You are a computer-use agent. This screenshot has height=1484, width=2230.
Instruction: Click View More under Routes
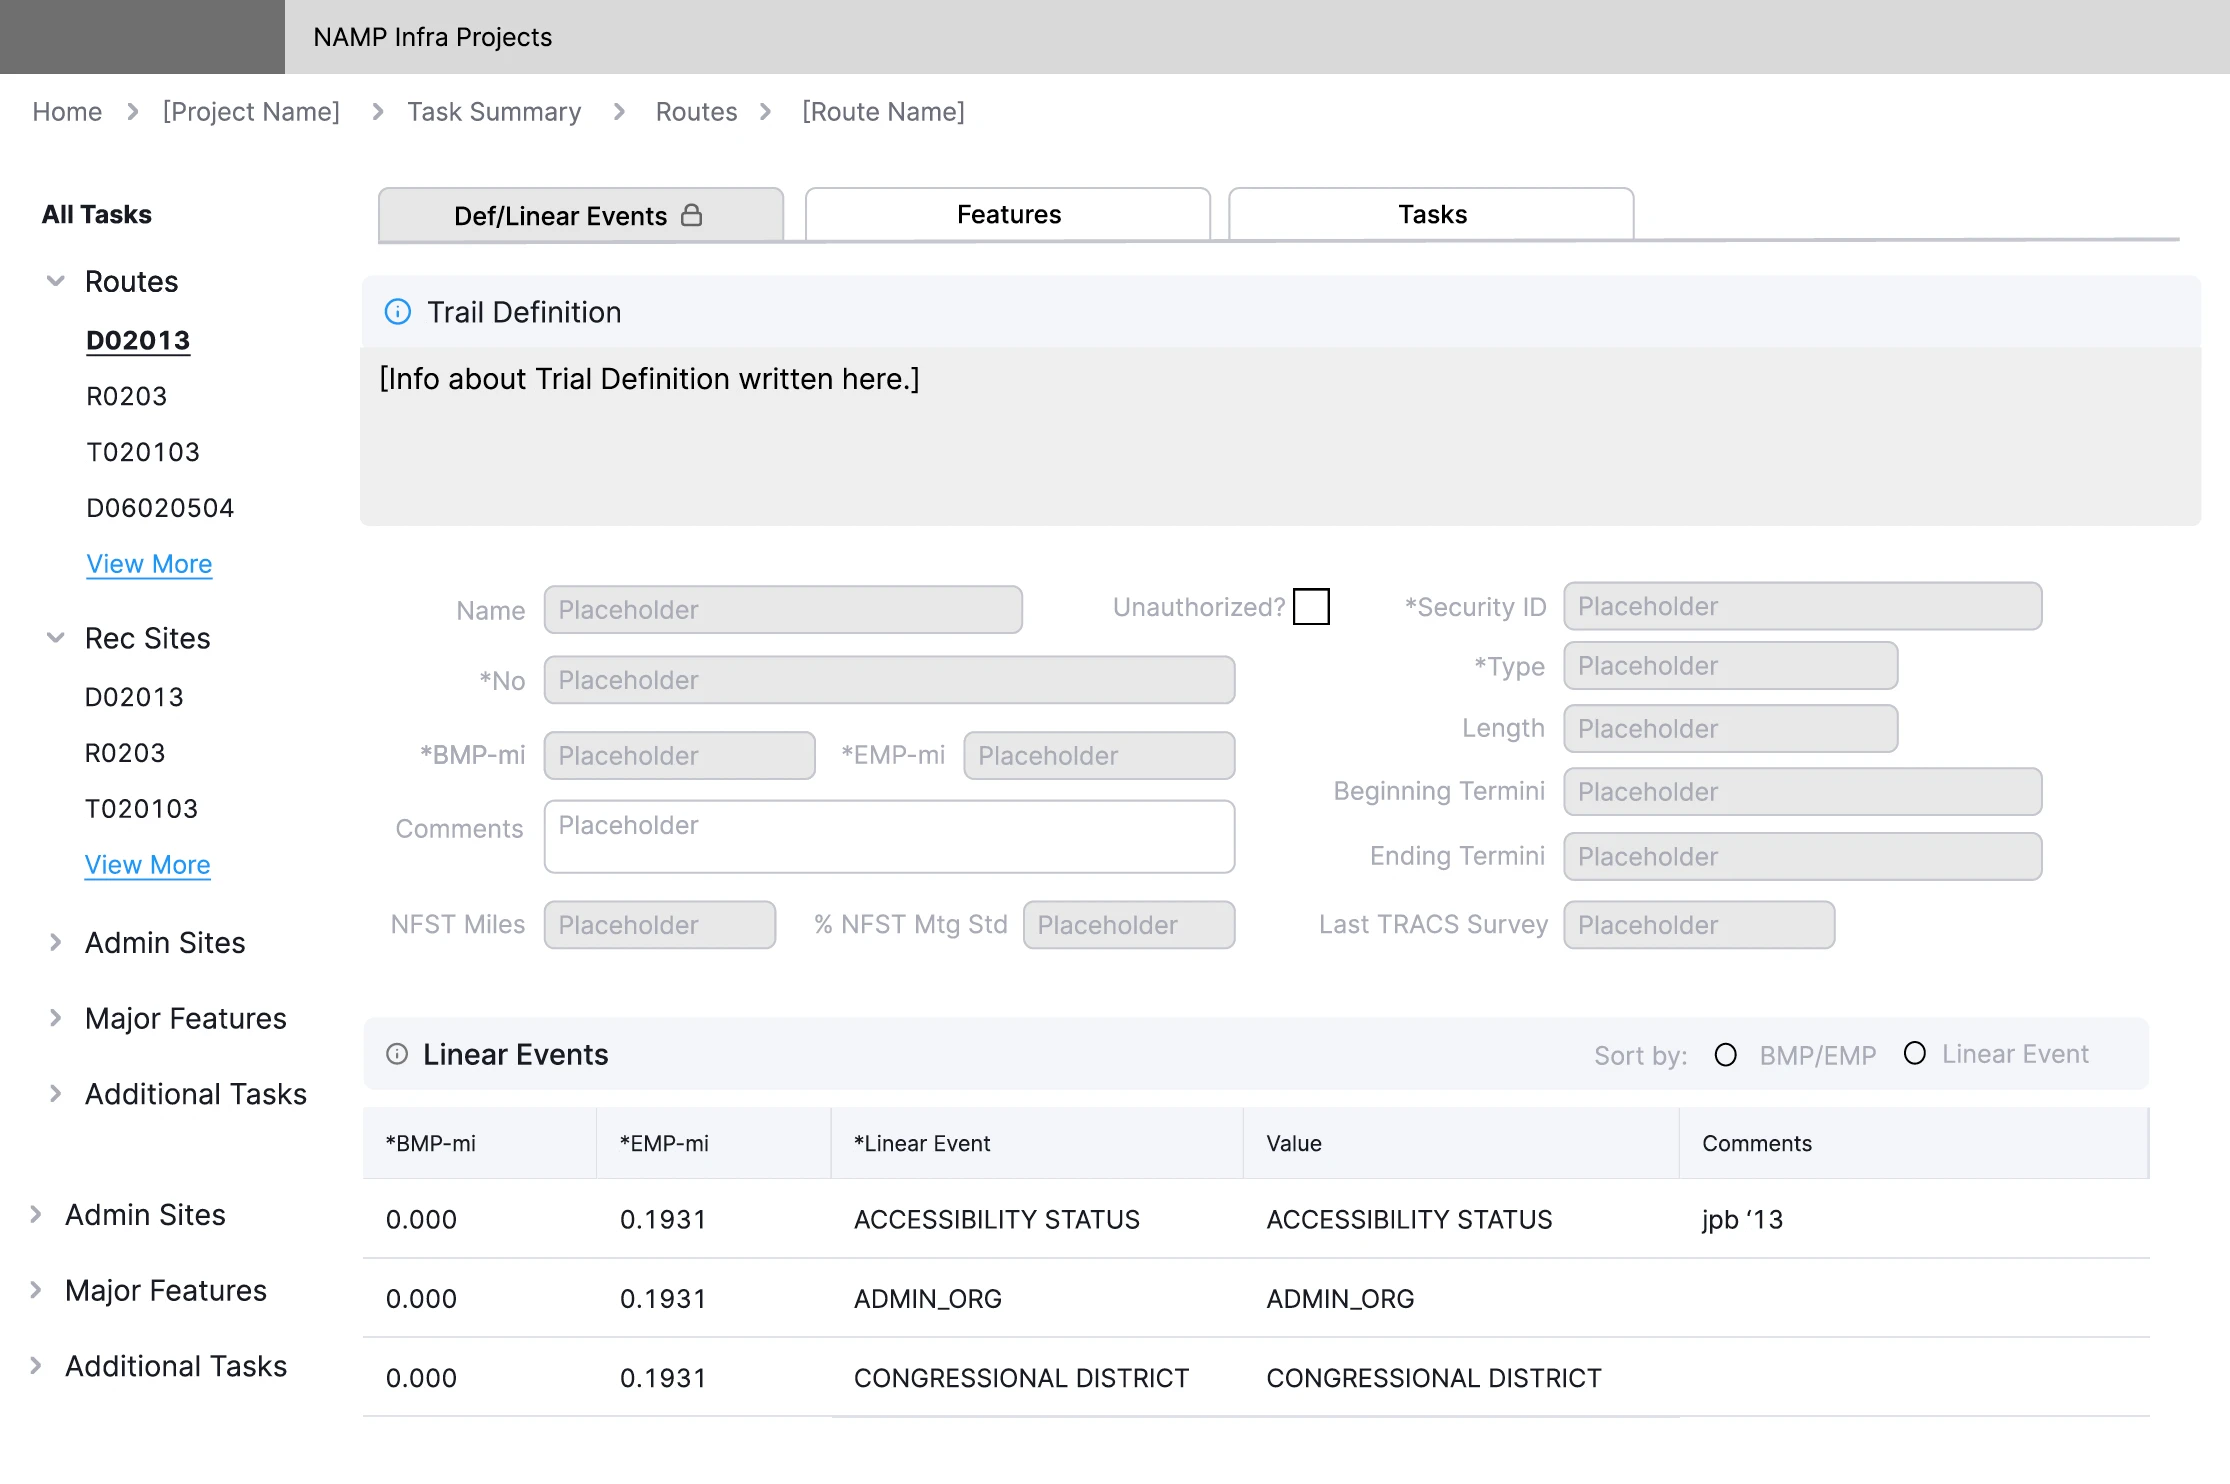[149, 564]
